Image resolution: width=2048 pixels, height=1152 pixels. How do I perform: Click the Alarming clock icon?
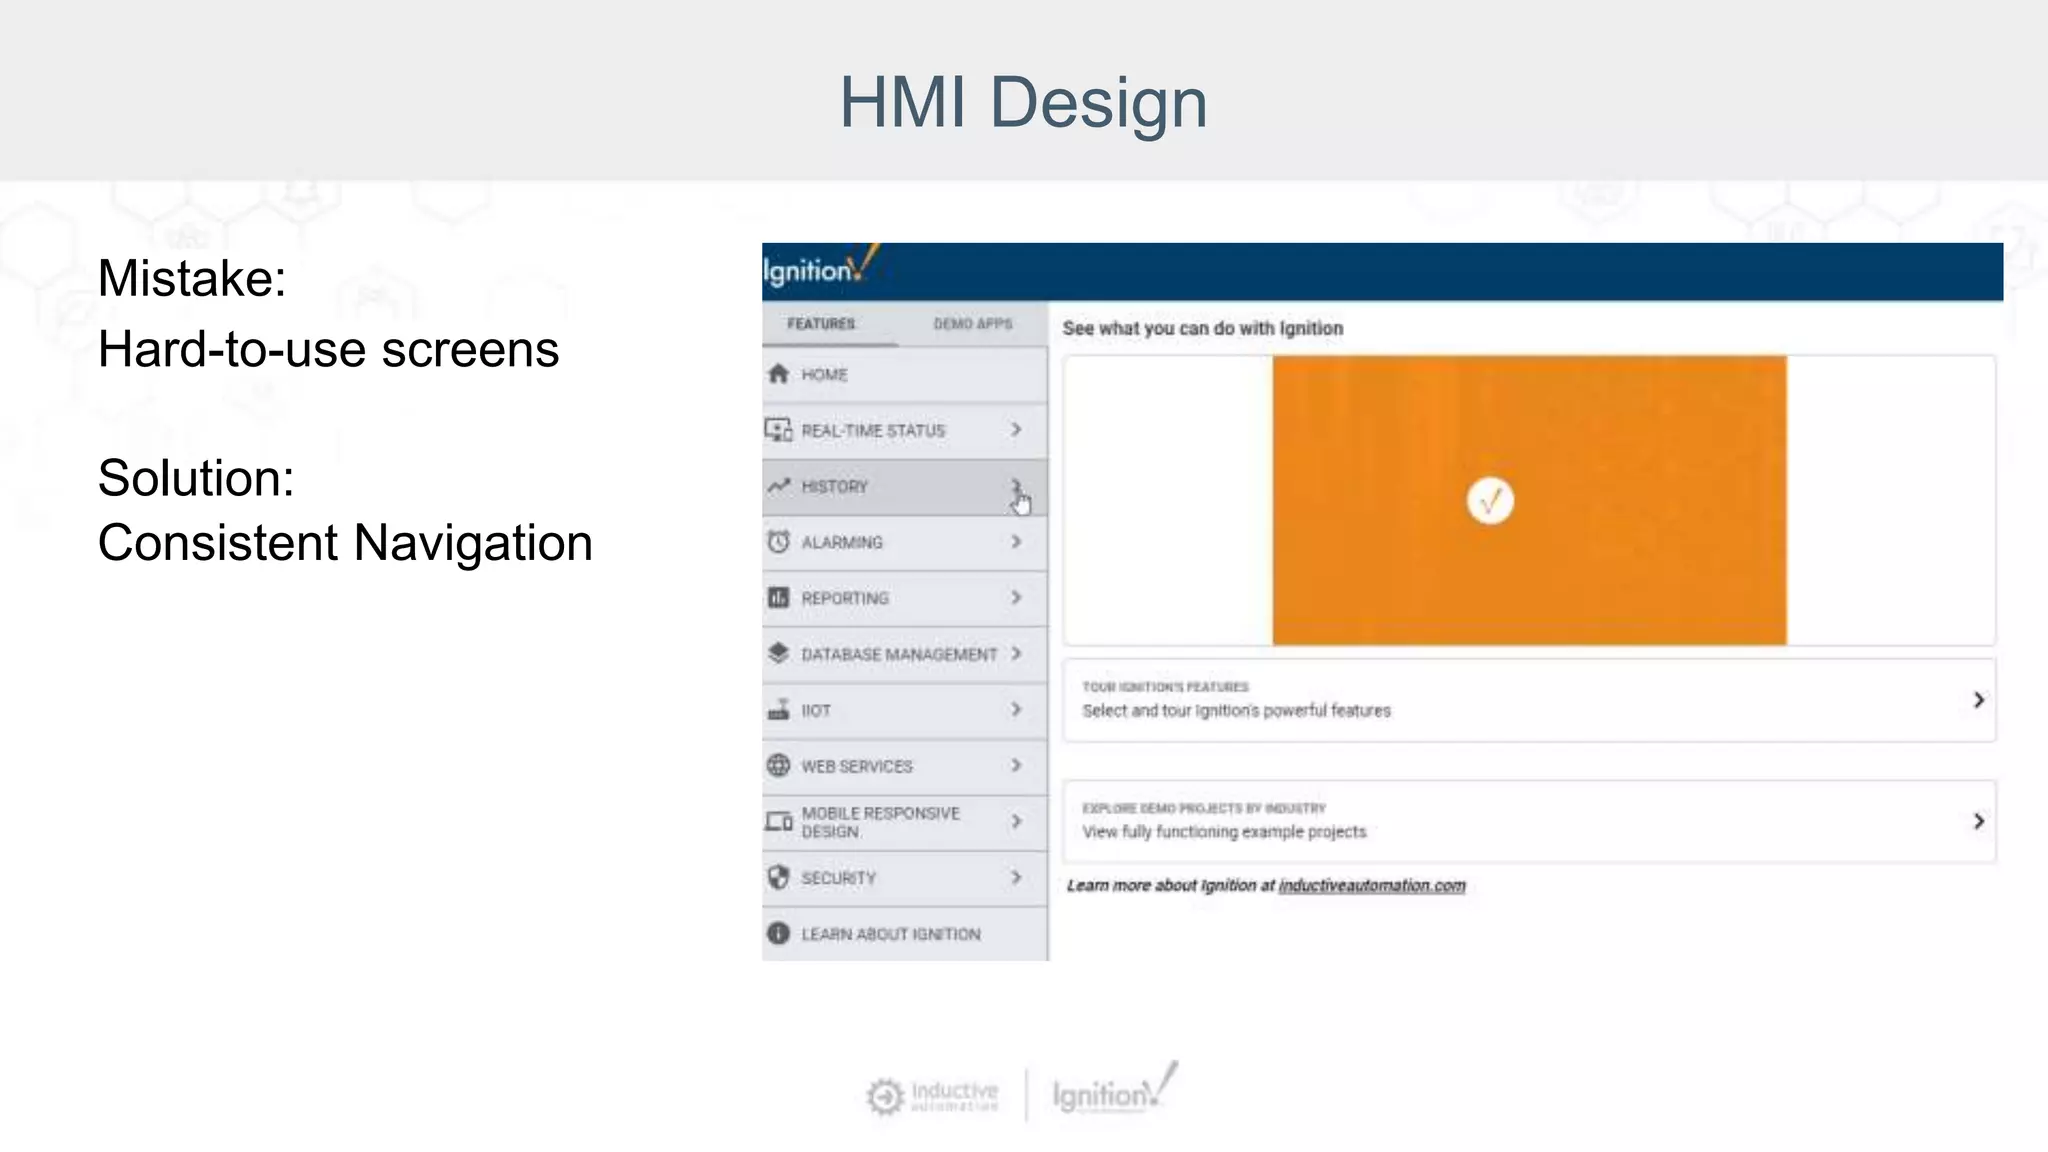pos(778,542)
